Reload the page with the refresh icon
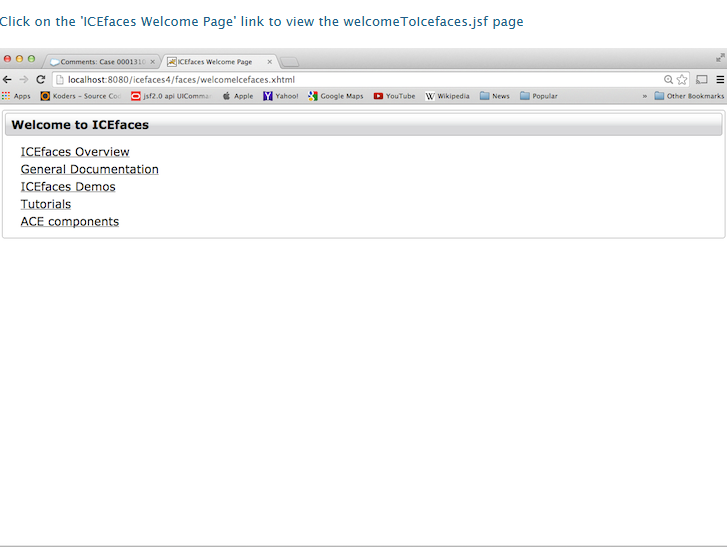This screenshot has height=547, width=727. (x=41, y=80)
